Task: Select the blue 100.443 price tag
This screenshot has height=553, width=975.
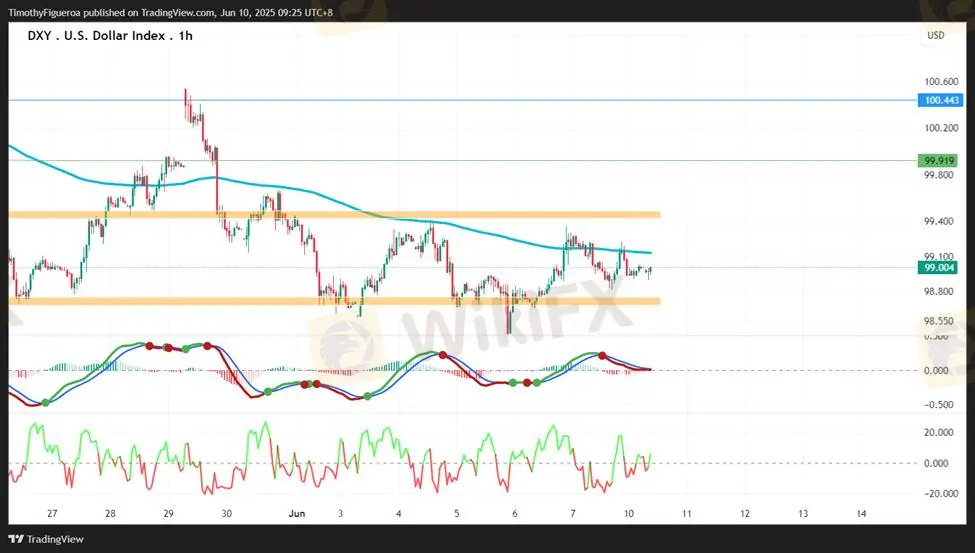Action: [x=940, y=100]
